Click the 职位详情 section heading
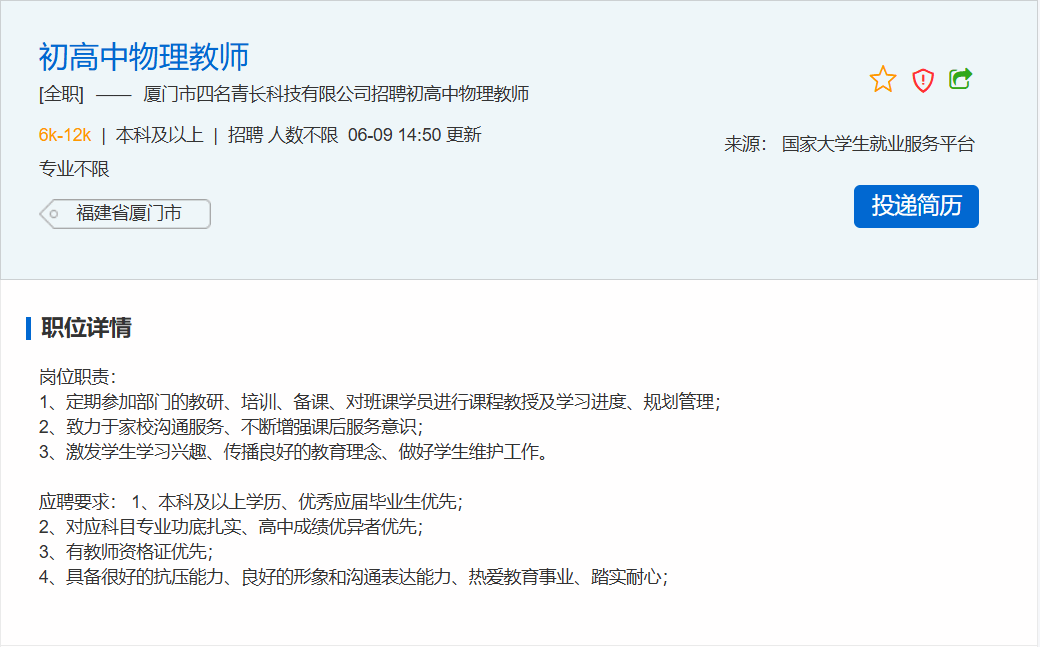The height and width of the screenshot is (647, 1040). pos(86,328)
